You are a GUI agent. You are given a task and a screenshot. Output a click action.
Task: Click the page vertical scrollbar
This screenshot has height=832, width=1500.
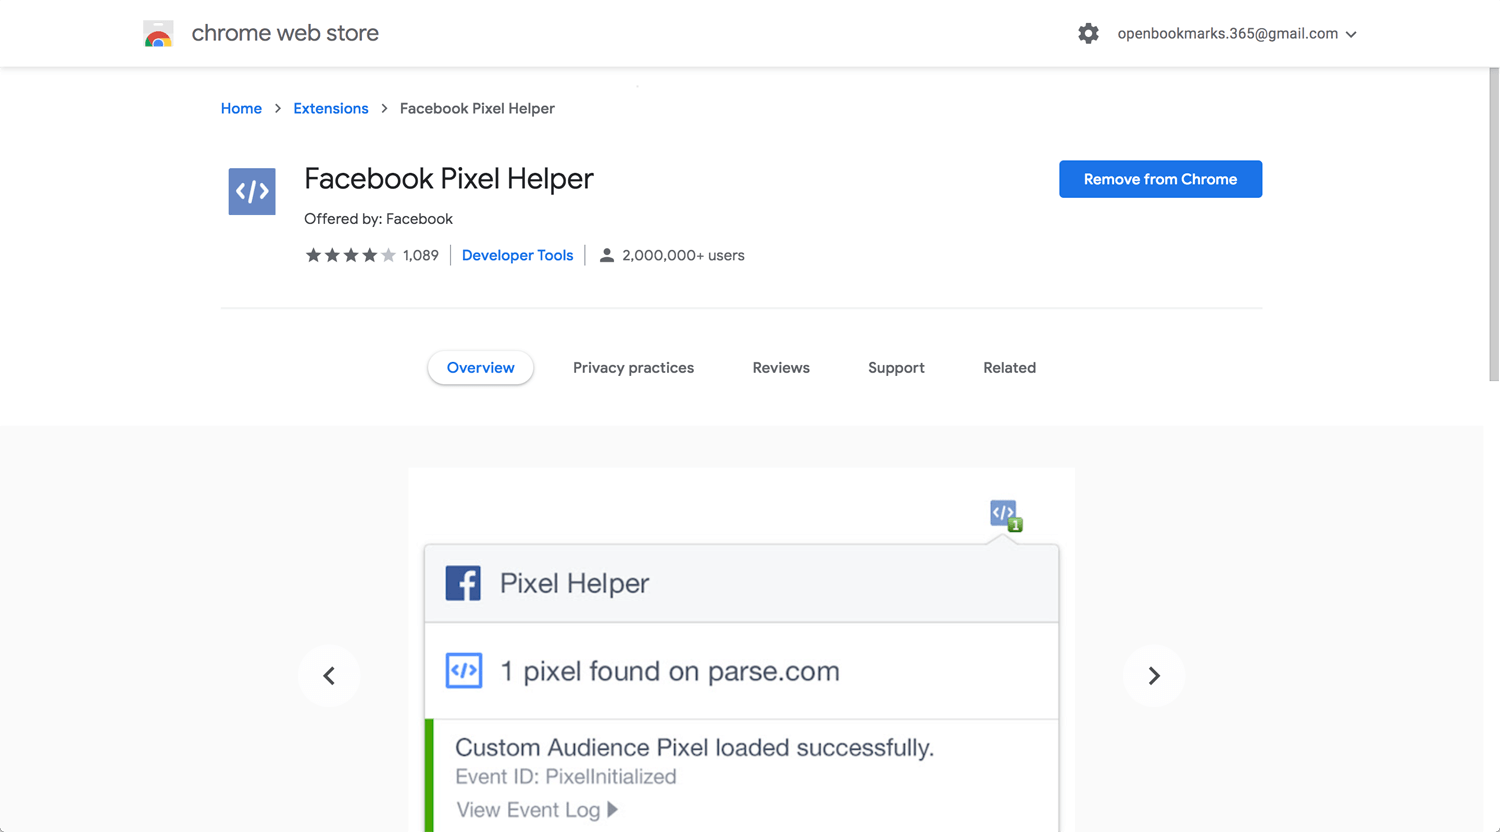pyautogui.click(x=1494, y=225)
